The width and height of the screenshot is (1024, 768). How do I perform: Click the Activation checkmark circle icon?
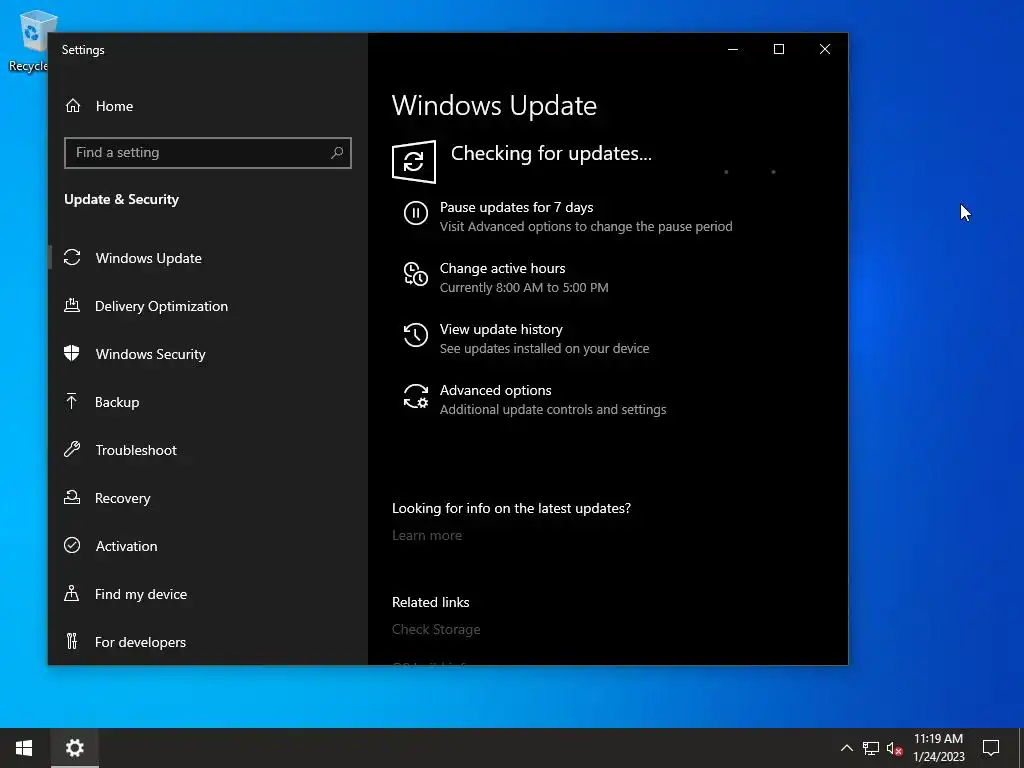tap(72, 545)
